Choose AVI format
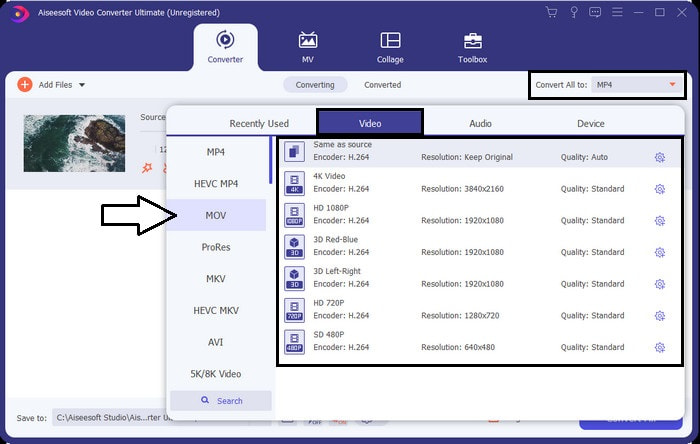 (216, 342)
